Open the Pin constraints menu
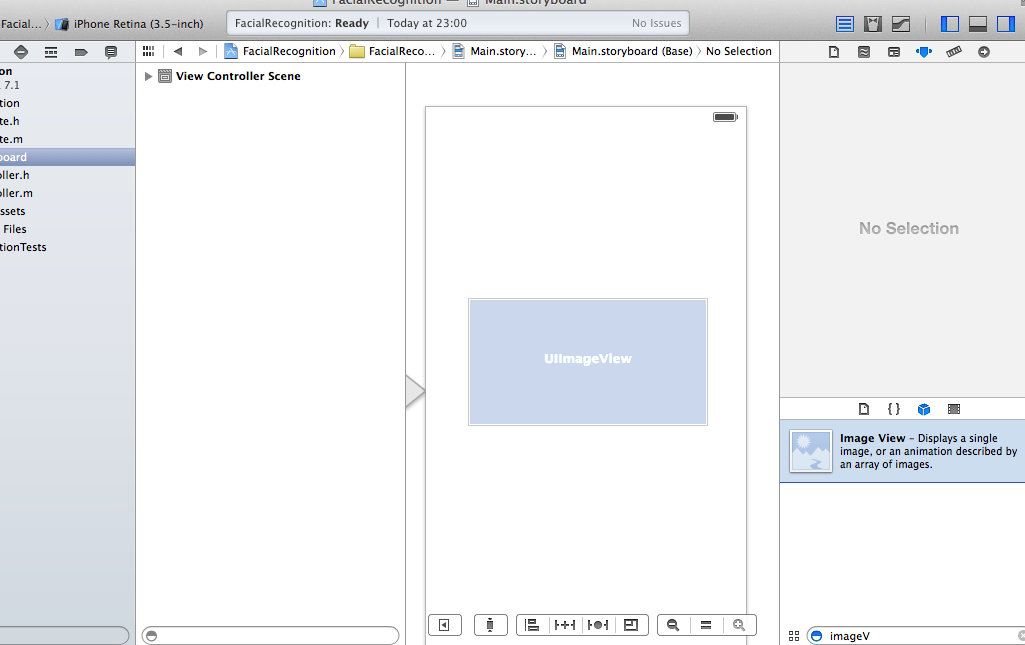This screenshot has width=1025, height=645. (565, 624)
